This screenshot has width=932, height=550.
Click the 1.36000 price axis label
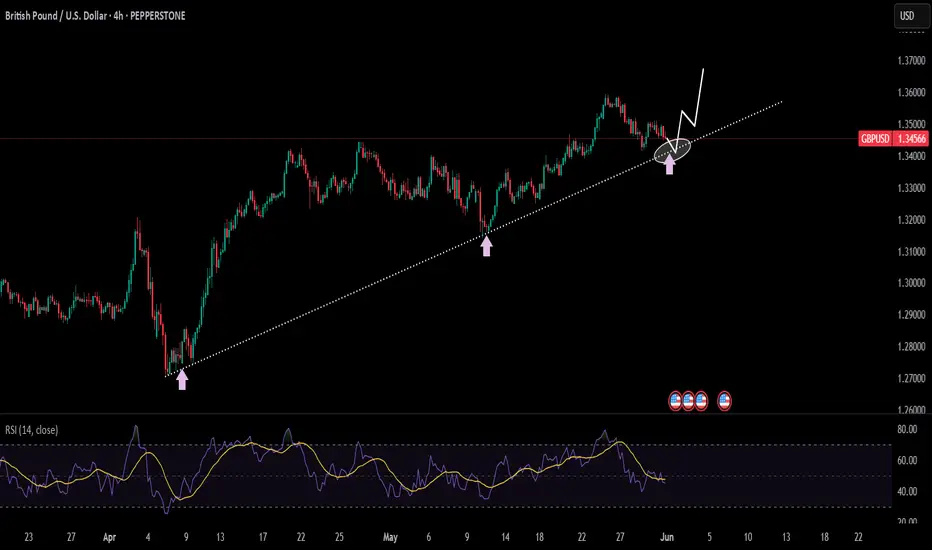tap(911, 93)
